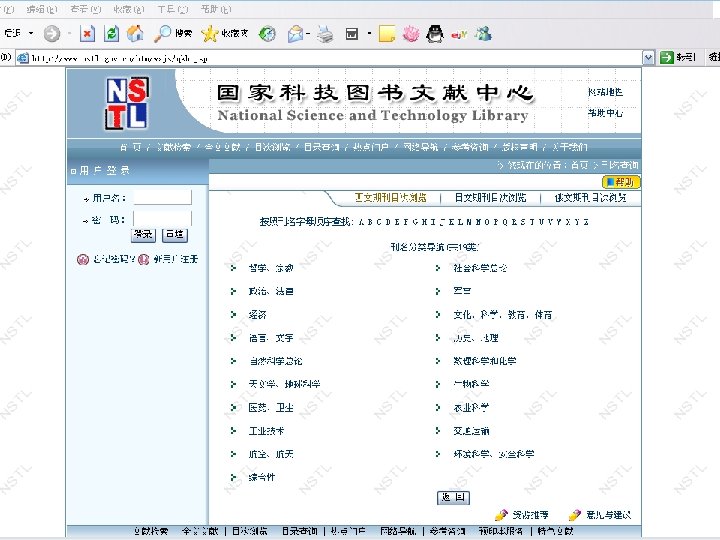Viewport: 720px width, 540px height.
Task: Click the 新用户注册 registration link
Action: pos(175,259)
